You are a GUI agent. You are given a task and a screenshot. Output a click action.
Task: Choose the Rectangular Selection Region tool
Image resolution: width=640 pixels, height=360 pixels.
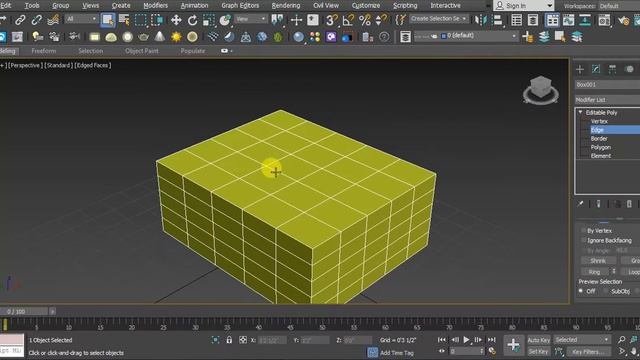pos(140,20)
